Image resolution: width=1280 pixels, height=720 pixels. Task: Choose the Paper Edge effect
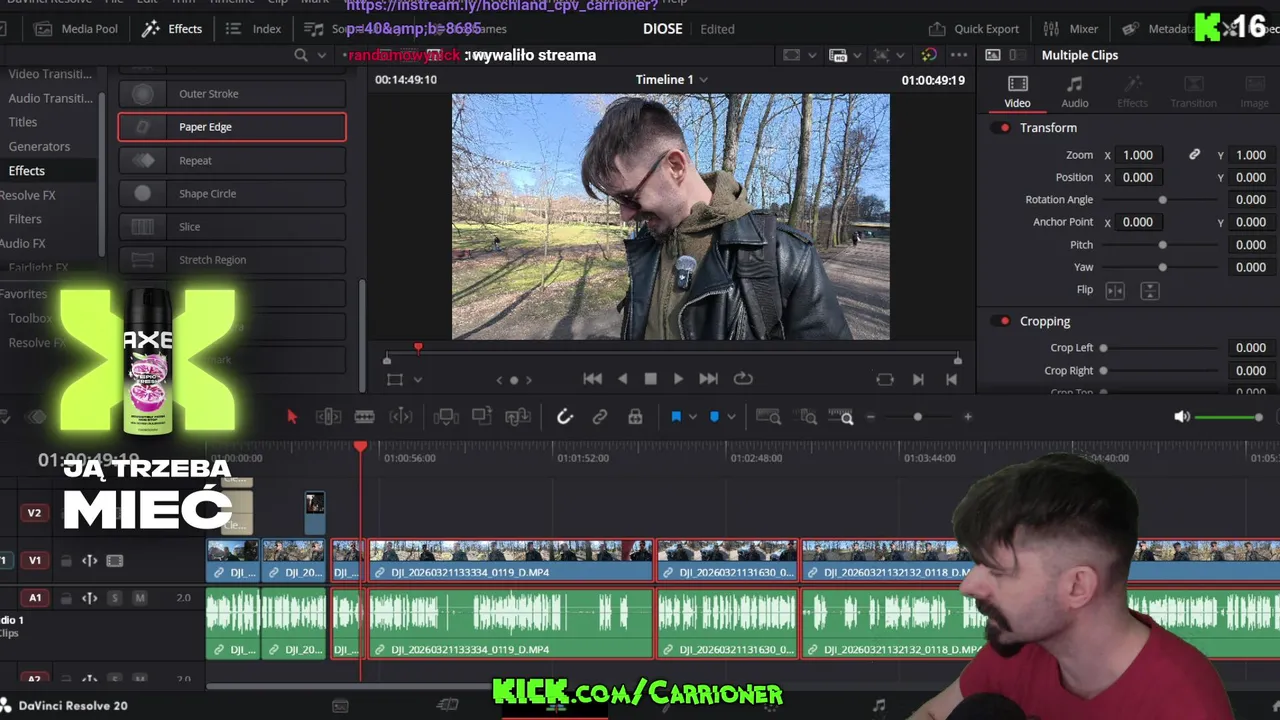(232, 127)
